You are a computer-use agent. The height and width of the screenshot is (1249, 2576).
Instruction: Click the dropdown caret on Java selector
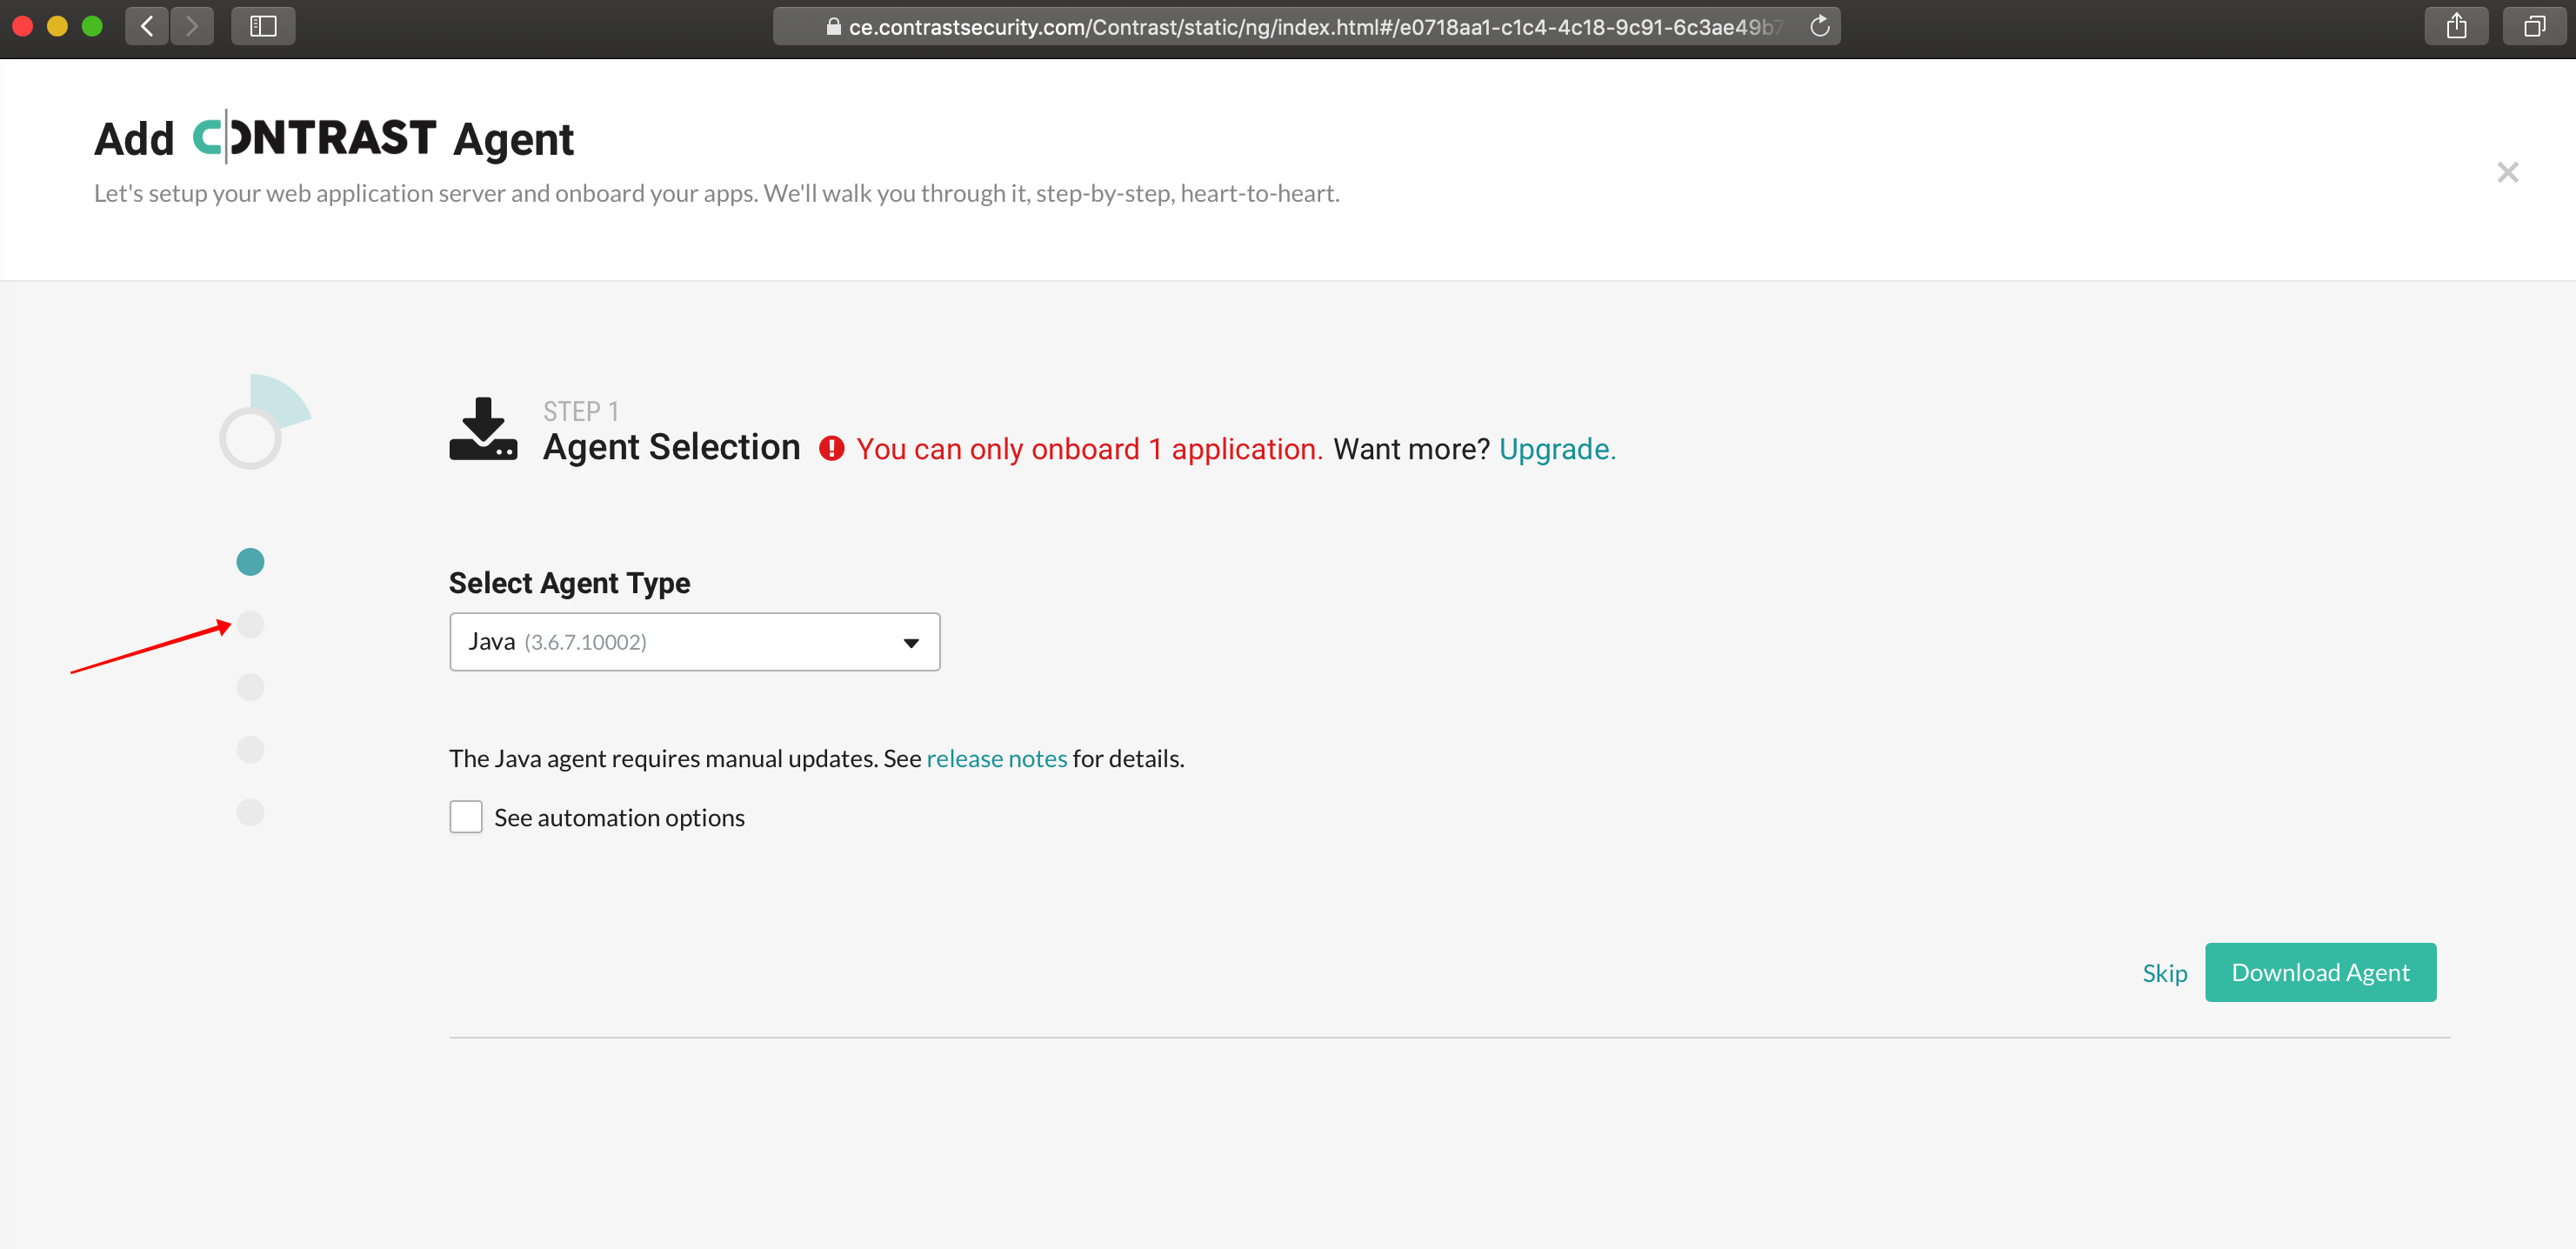pos(910,643)
